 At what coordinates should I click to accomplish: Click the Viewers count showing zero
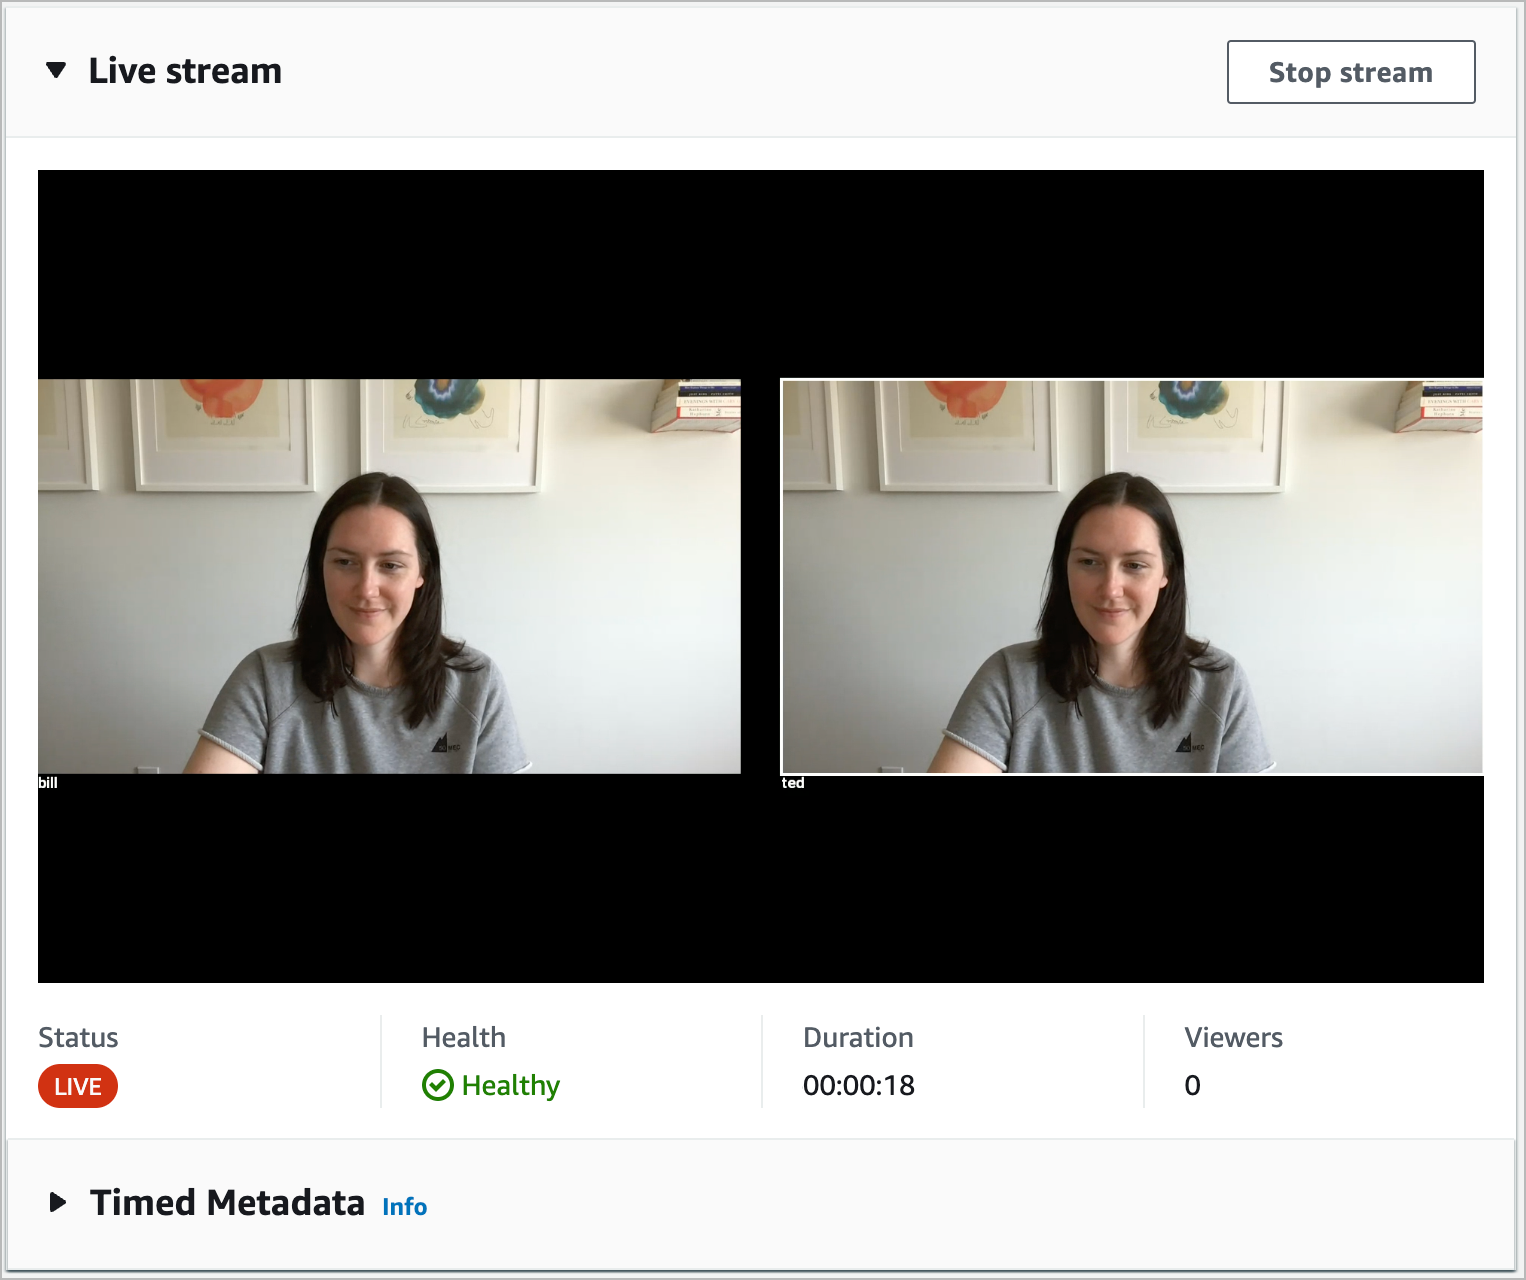point(1191,1086)
